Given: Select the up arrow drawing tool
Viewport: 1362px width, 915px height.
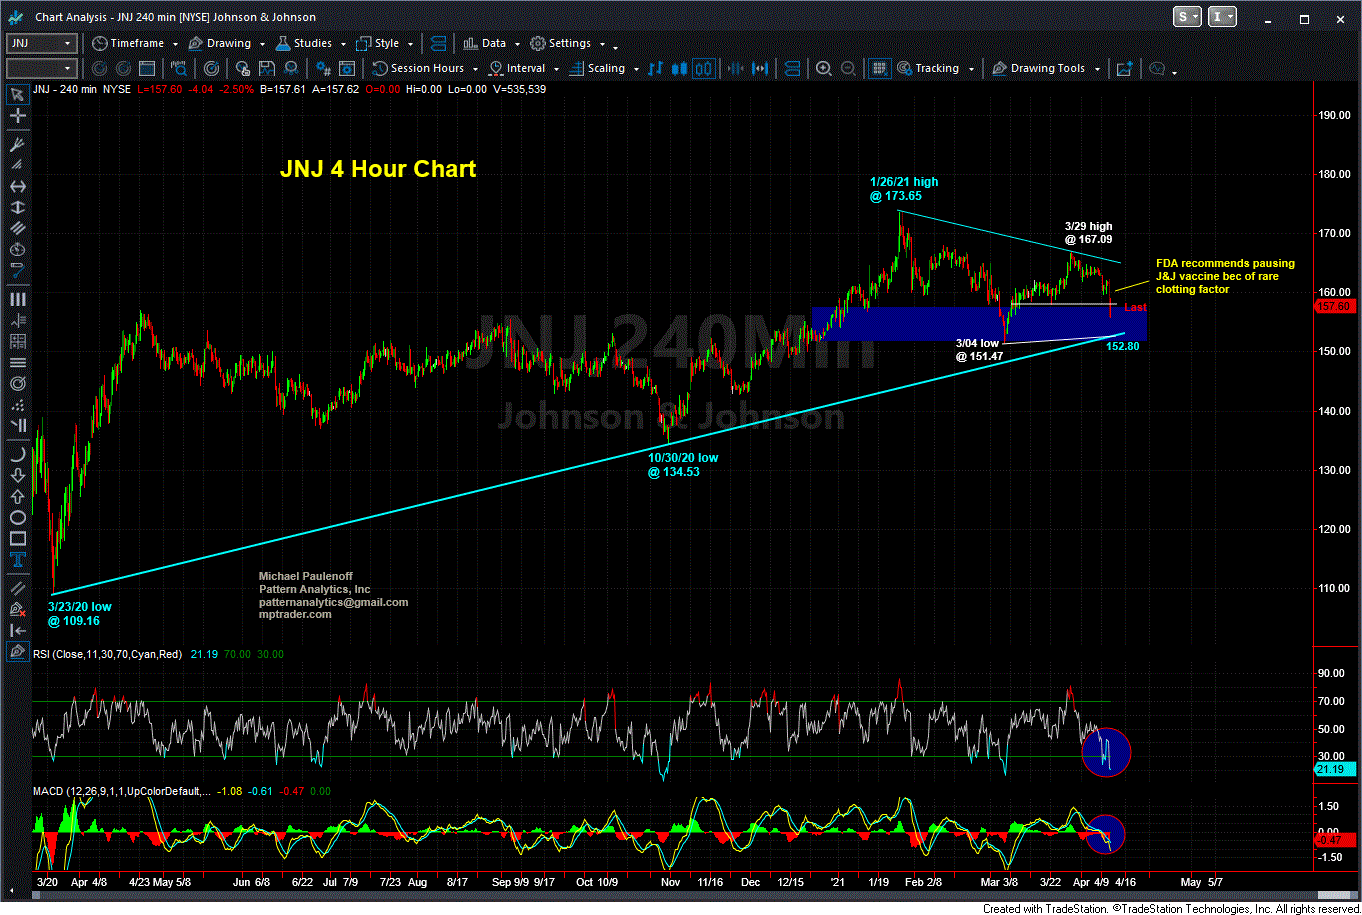Looking at the screenshot, I should pos(17,497).
